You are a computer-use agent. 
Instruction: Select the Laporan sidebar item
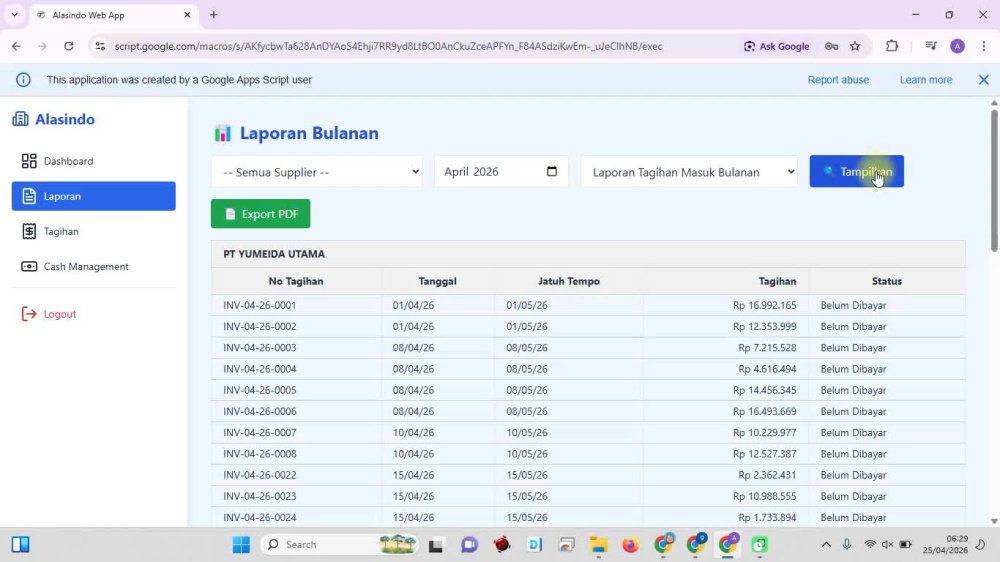tap(93, 196)
